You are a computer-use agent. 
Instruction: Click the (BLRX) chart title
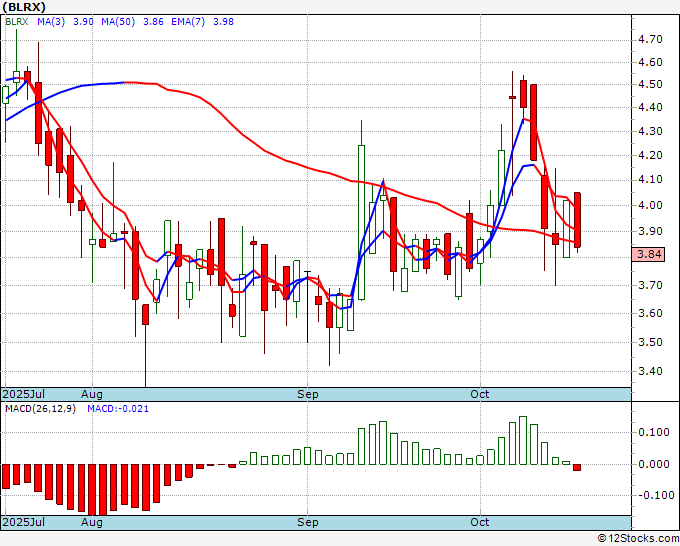point(24,7)
